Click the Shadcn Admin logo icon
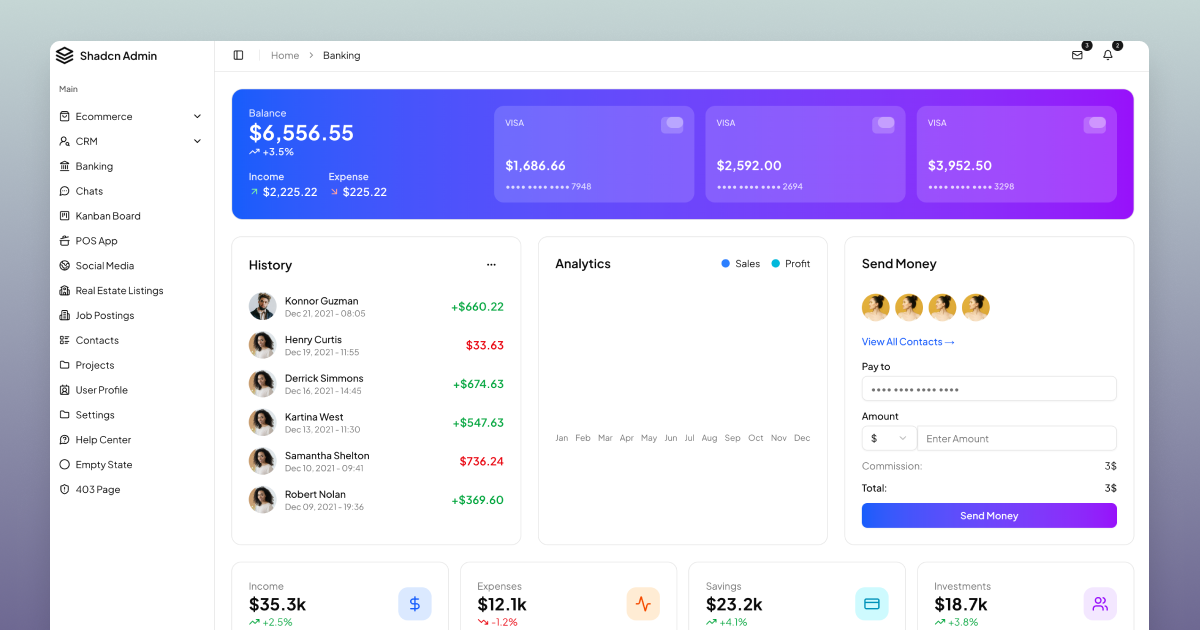Viewport: 1200px width, 630px height. point(65,56)
